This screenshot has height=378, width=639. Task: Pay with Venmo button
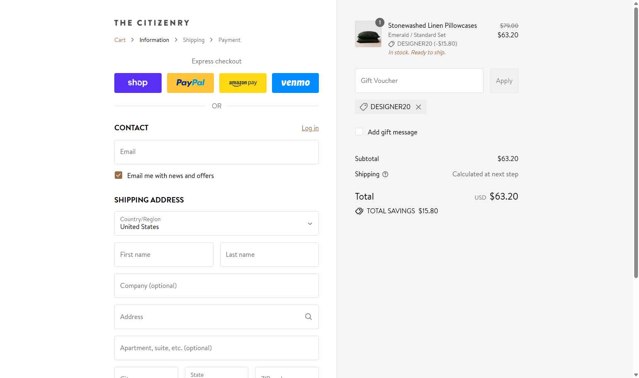tap(295, 83)
